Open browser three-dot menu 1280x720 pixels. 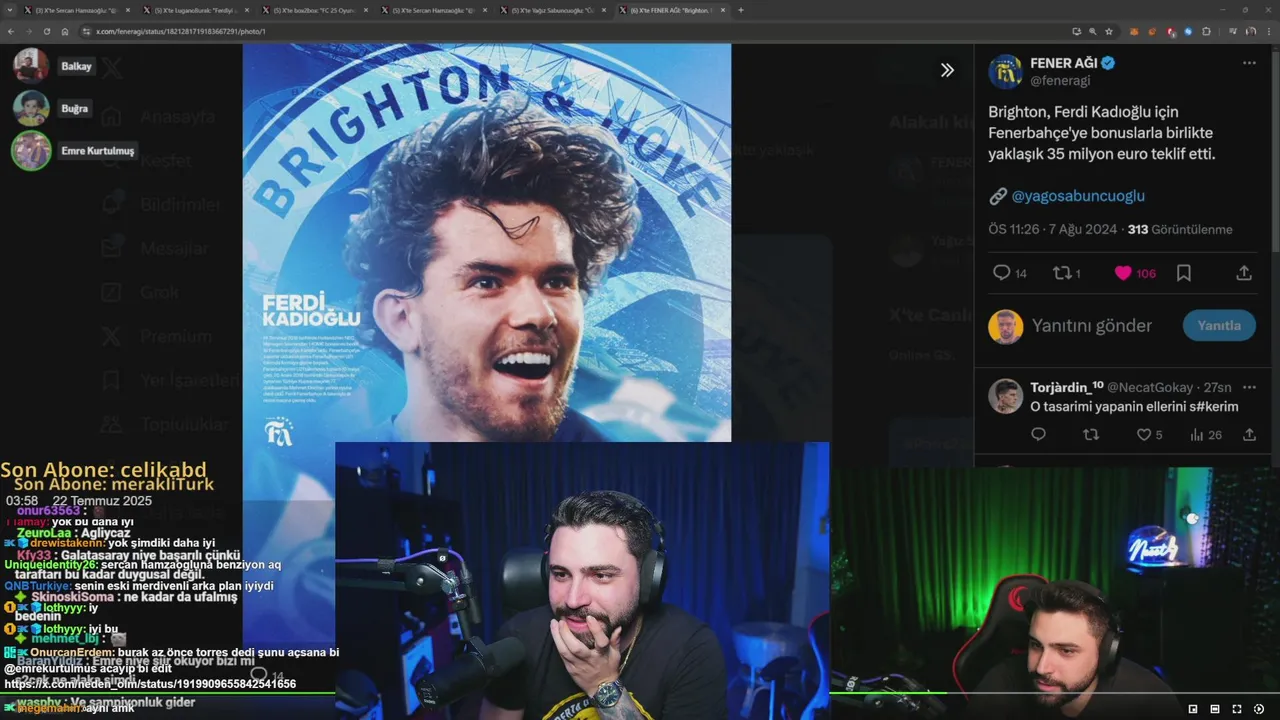pyautogui.click(x=1268, y=31)
